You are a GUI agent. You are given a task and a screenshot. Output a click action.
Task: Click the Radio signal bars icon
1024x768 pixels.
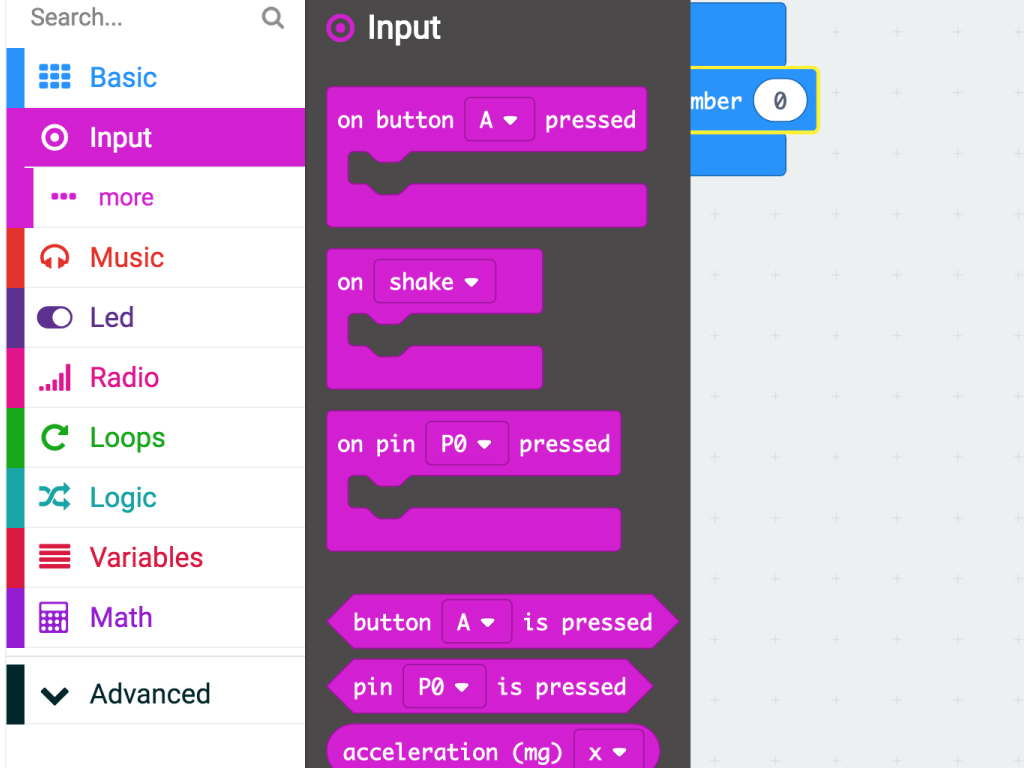[x=55, y=377]
